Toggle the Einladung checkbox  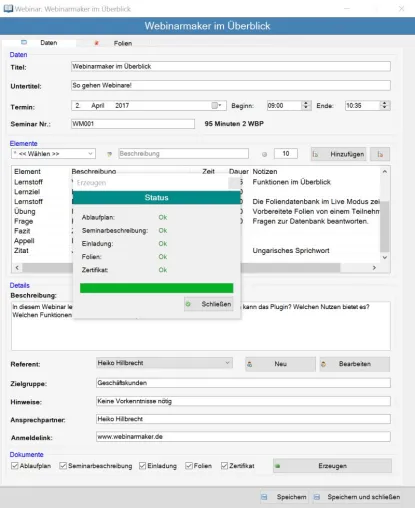point(142,466)
